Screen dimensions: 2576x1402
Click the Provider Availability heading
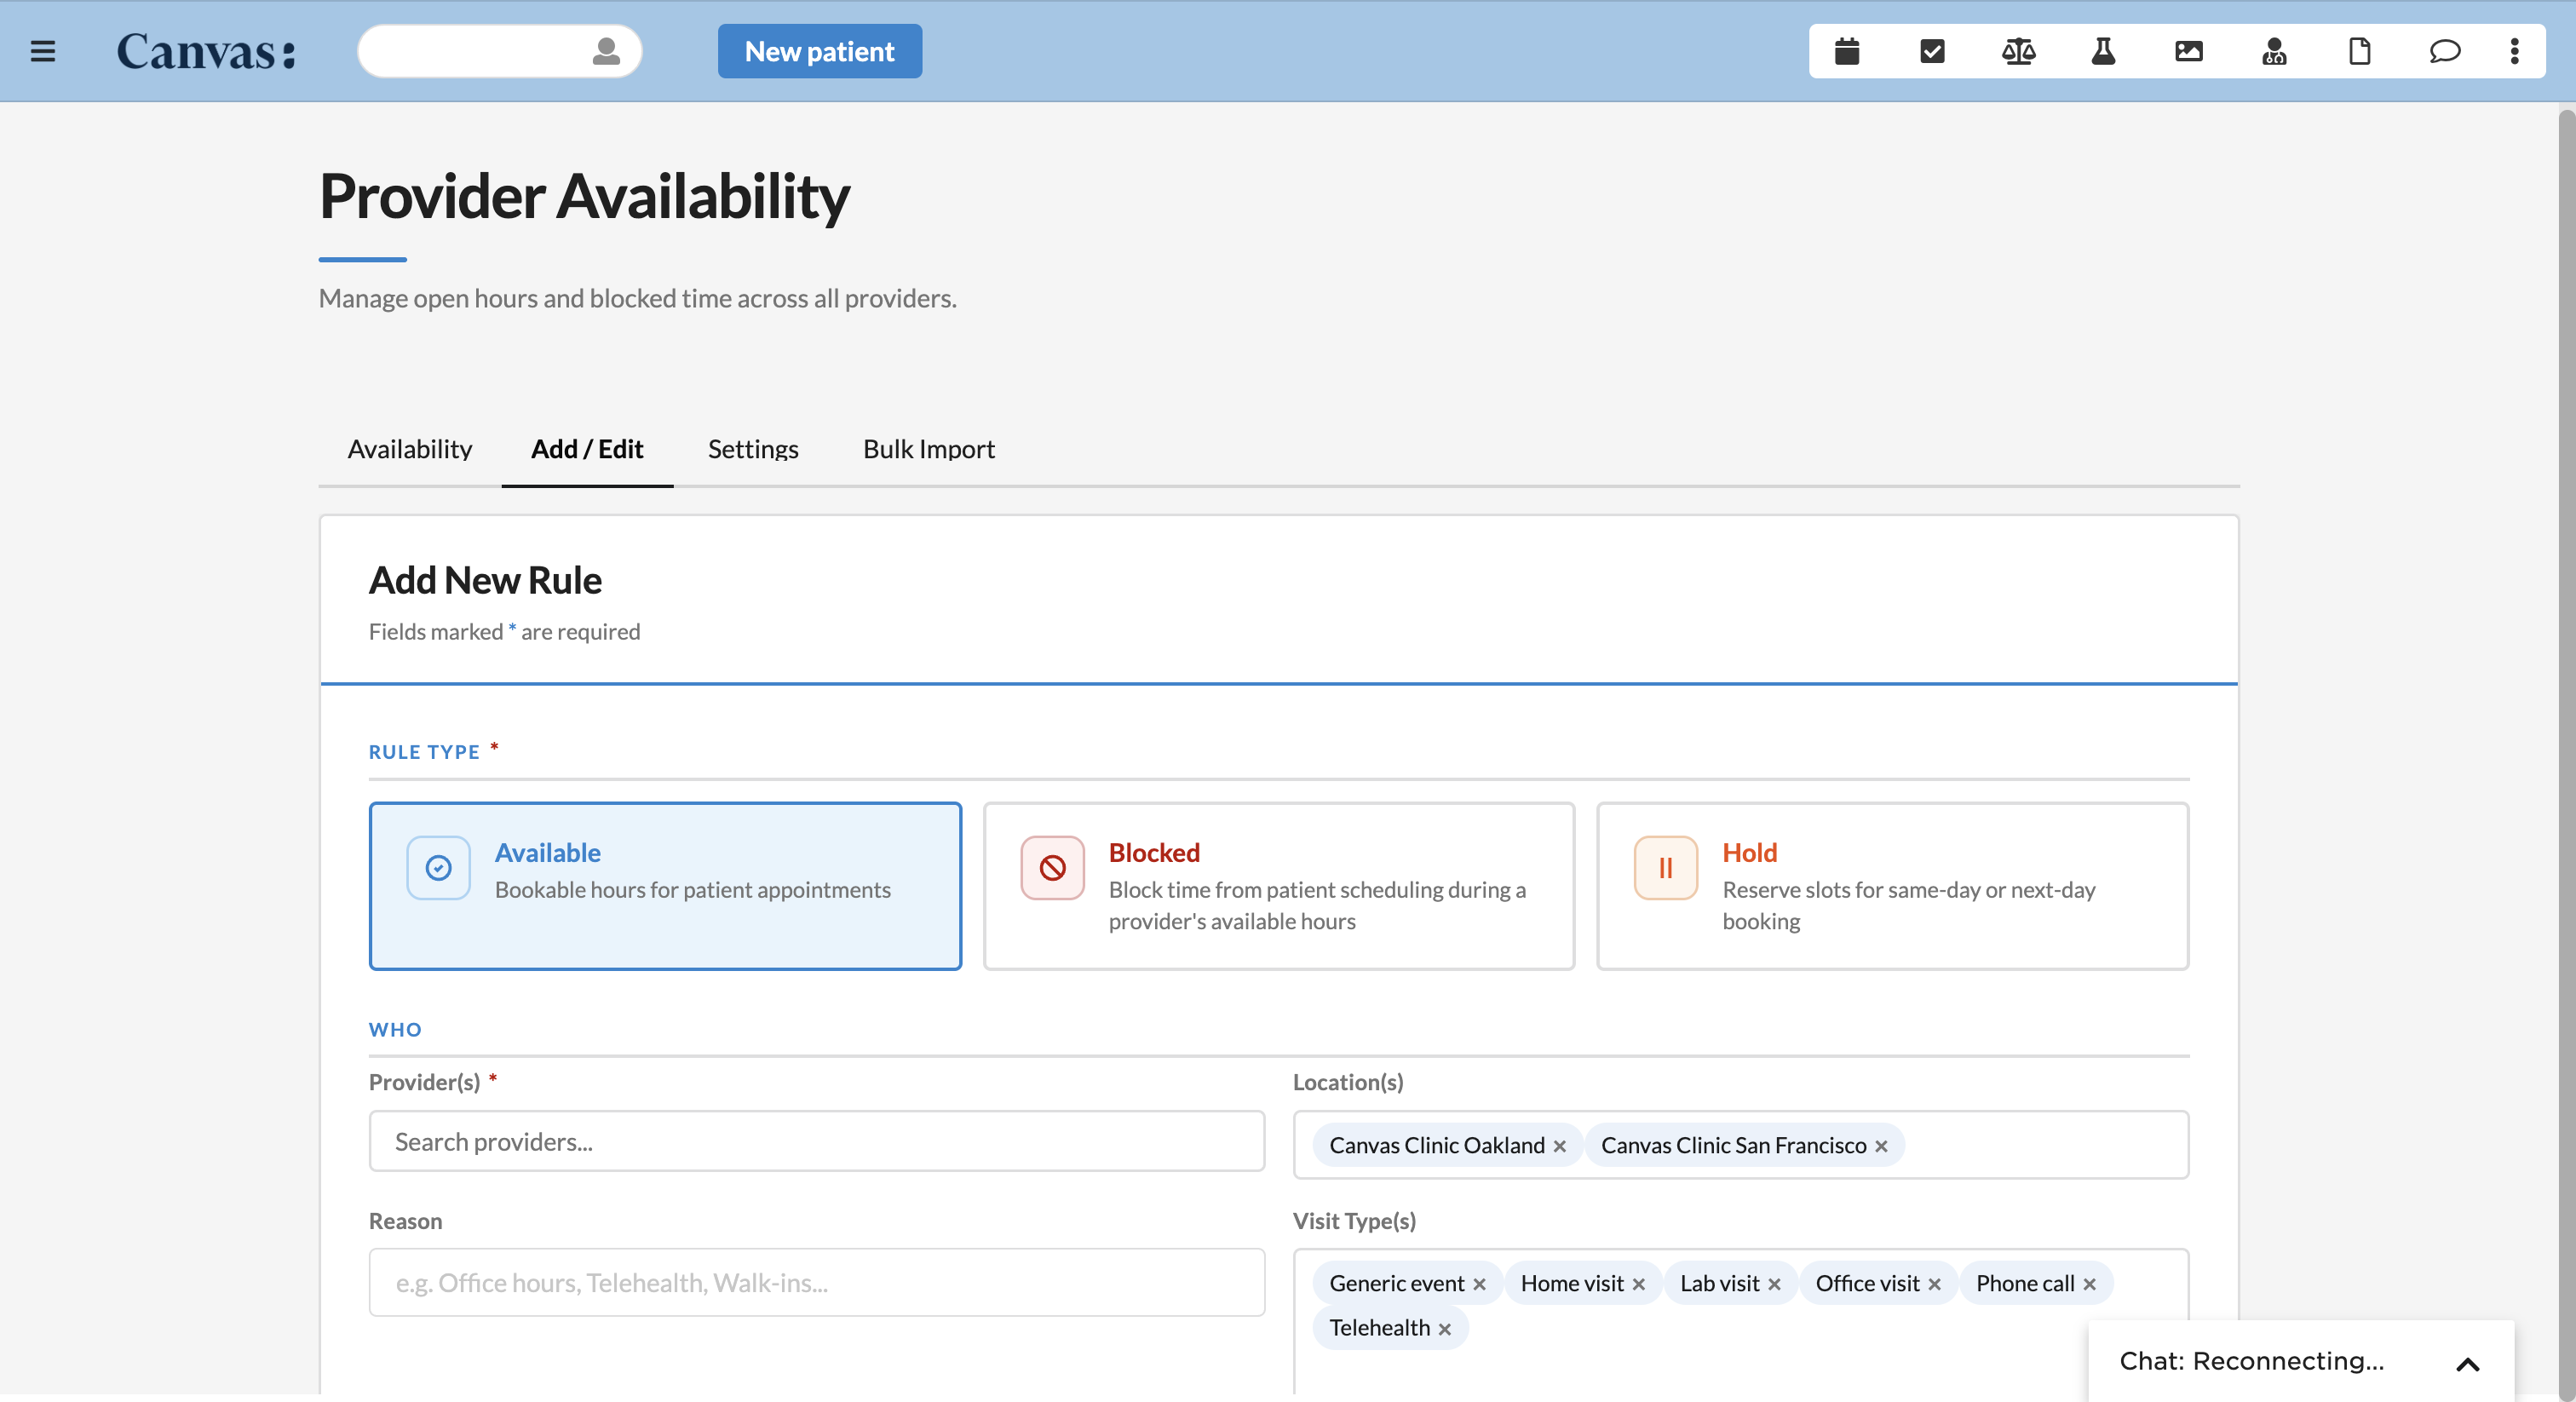(x=584, y=196)
